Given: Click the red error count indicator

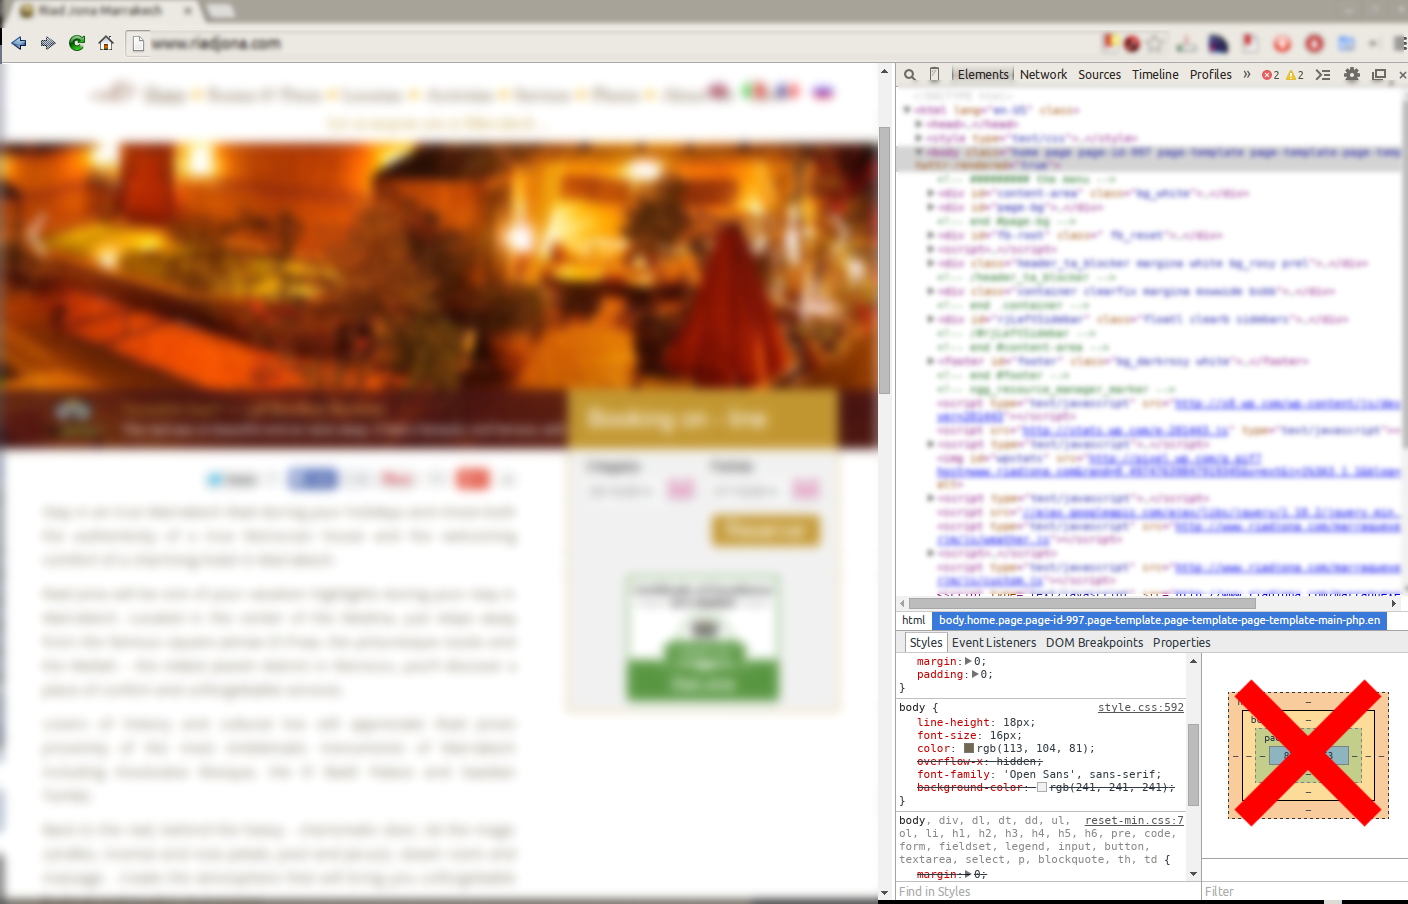Looking at the screenshot, I should [1270, 75].
